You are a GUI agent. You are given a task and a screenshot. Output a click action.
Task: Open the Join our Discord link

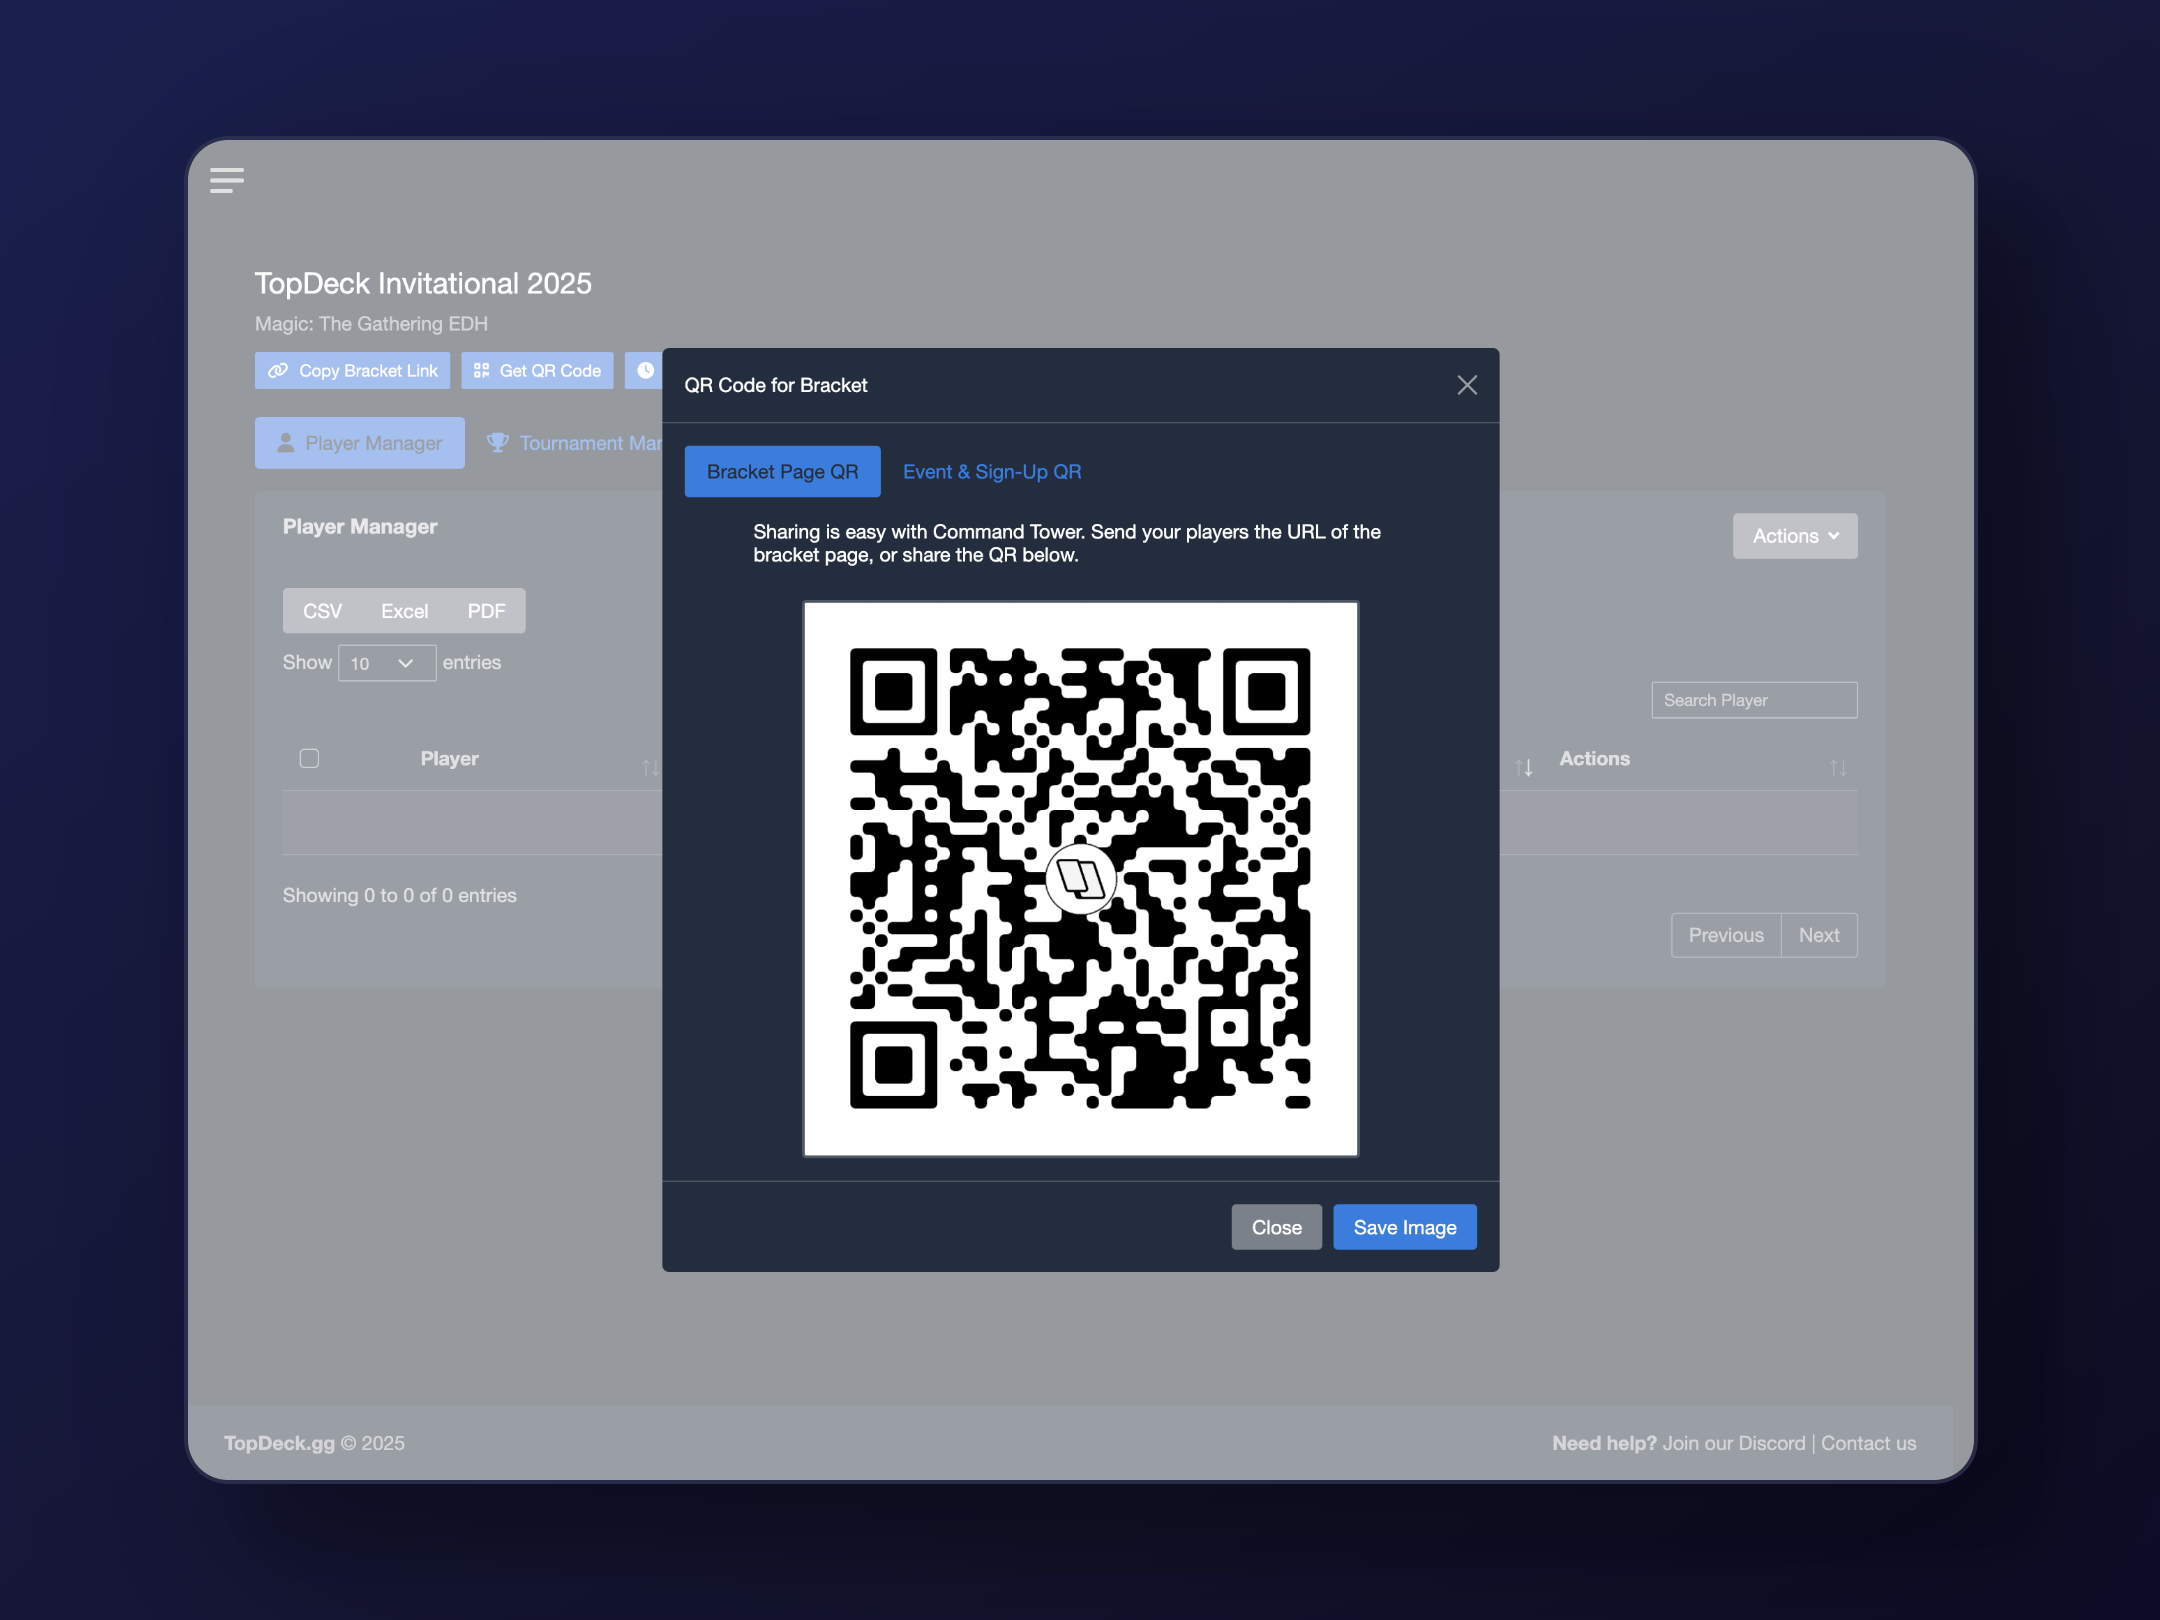coord(1733,1443)
